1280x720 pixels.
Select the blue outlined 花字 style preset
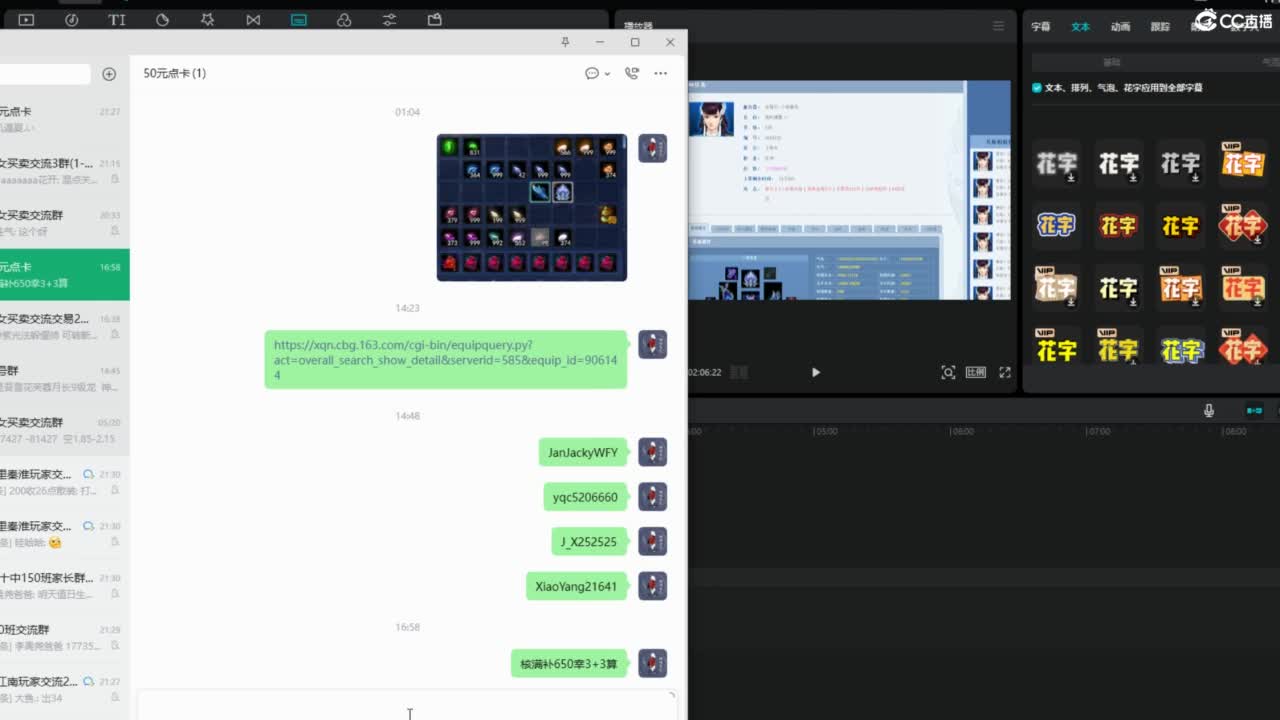pos(1056,226)
